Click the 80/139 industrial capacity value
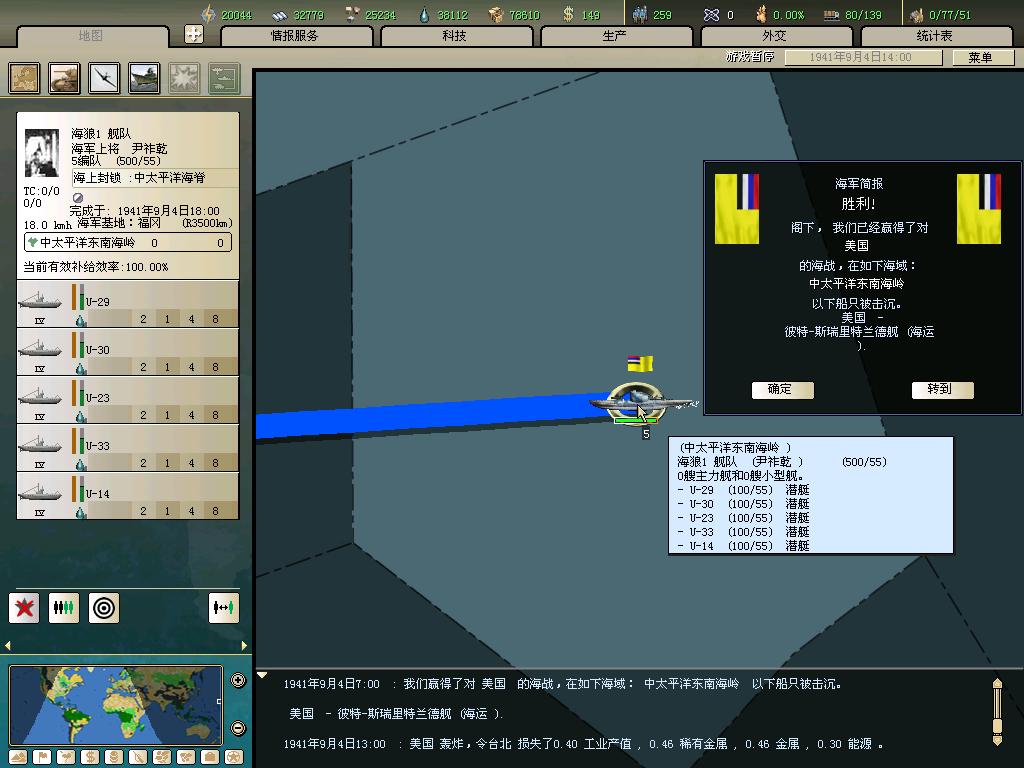This screenshot has height=768, width=1024. (863, 14)
